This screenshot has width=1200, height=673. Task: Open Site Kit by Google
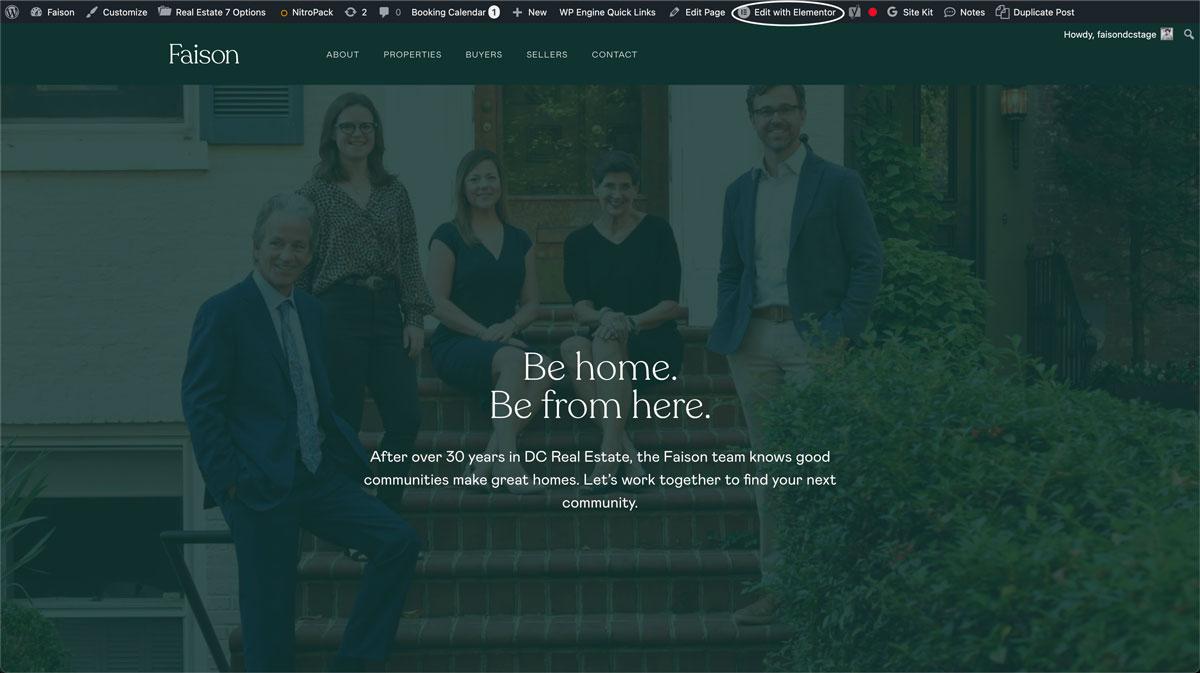[x=910, y=12]
